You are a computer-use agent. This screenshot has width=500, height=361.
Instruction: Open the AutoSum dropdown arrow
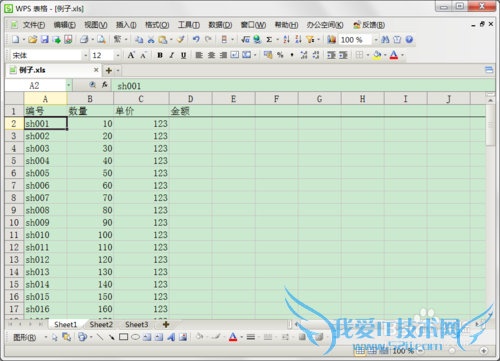point(277,40)
